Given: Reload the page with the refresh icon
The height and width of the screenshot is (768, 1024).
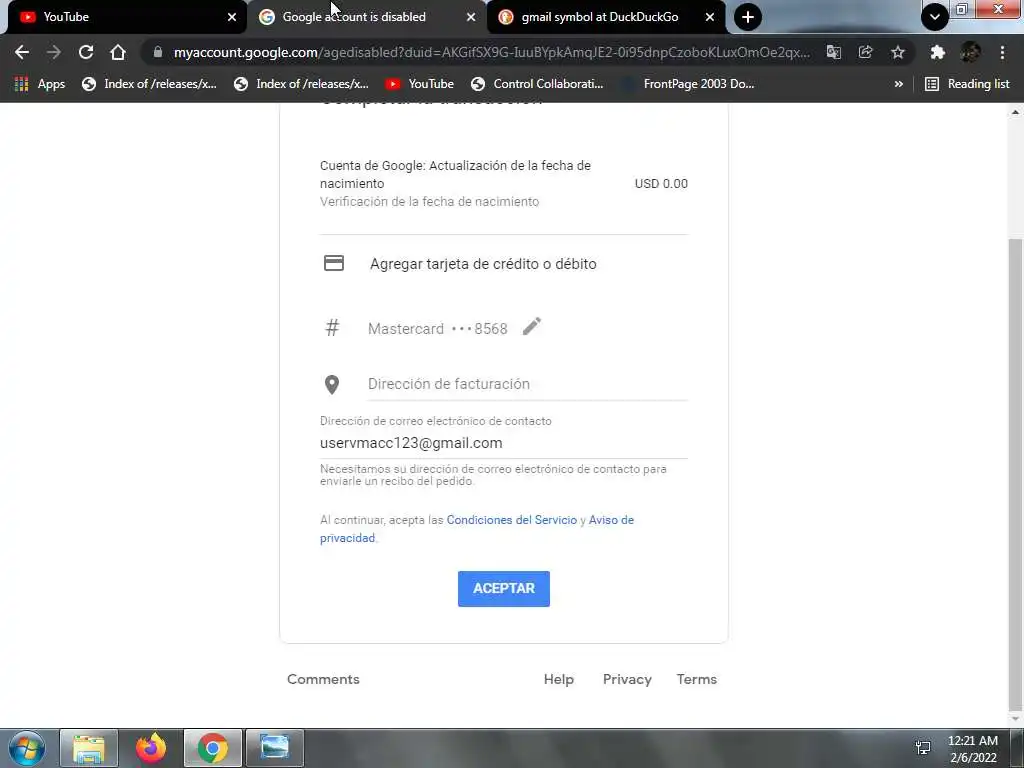Looking at the screenshot, I should (86, 52).
